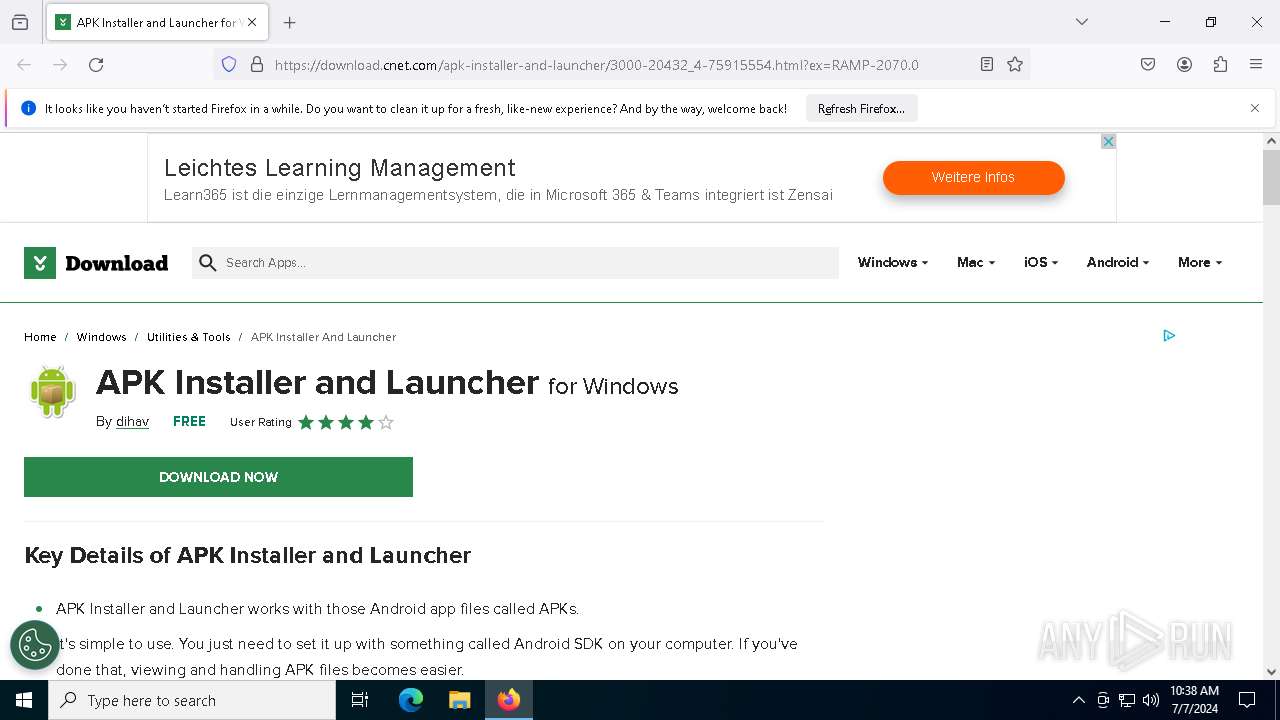Open Firefox application menu
Image resolution: width=1280 pixels, height=720 pixels.
[x=1256, y=65]
